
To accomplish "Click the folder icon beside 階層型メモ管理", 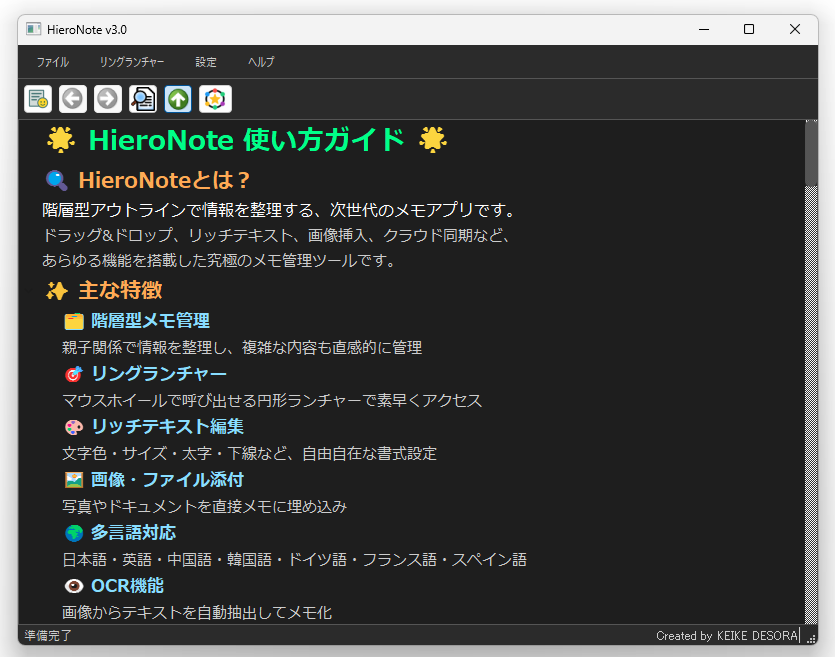I will (73, 320).
